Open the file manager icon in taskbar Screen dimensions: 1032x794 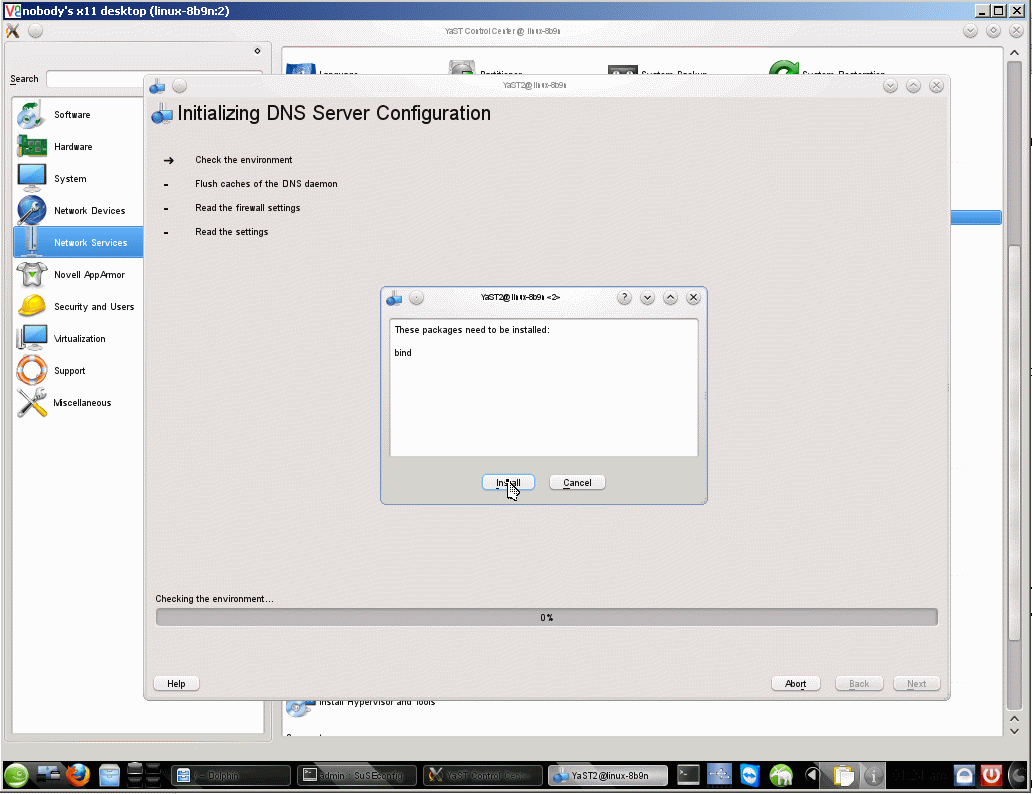[109, 775]
